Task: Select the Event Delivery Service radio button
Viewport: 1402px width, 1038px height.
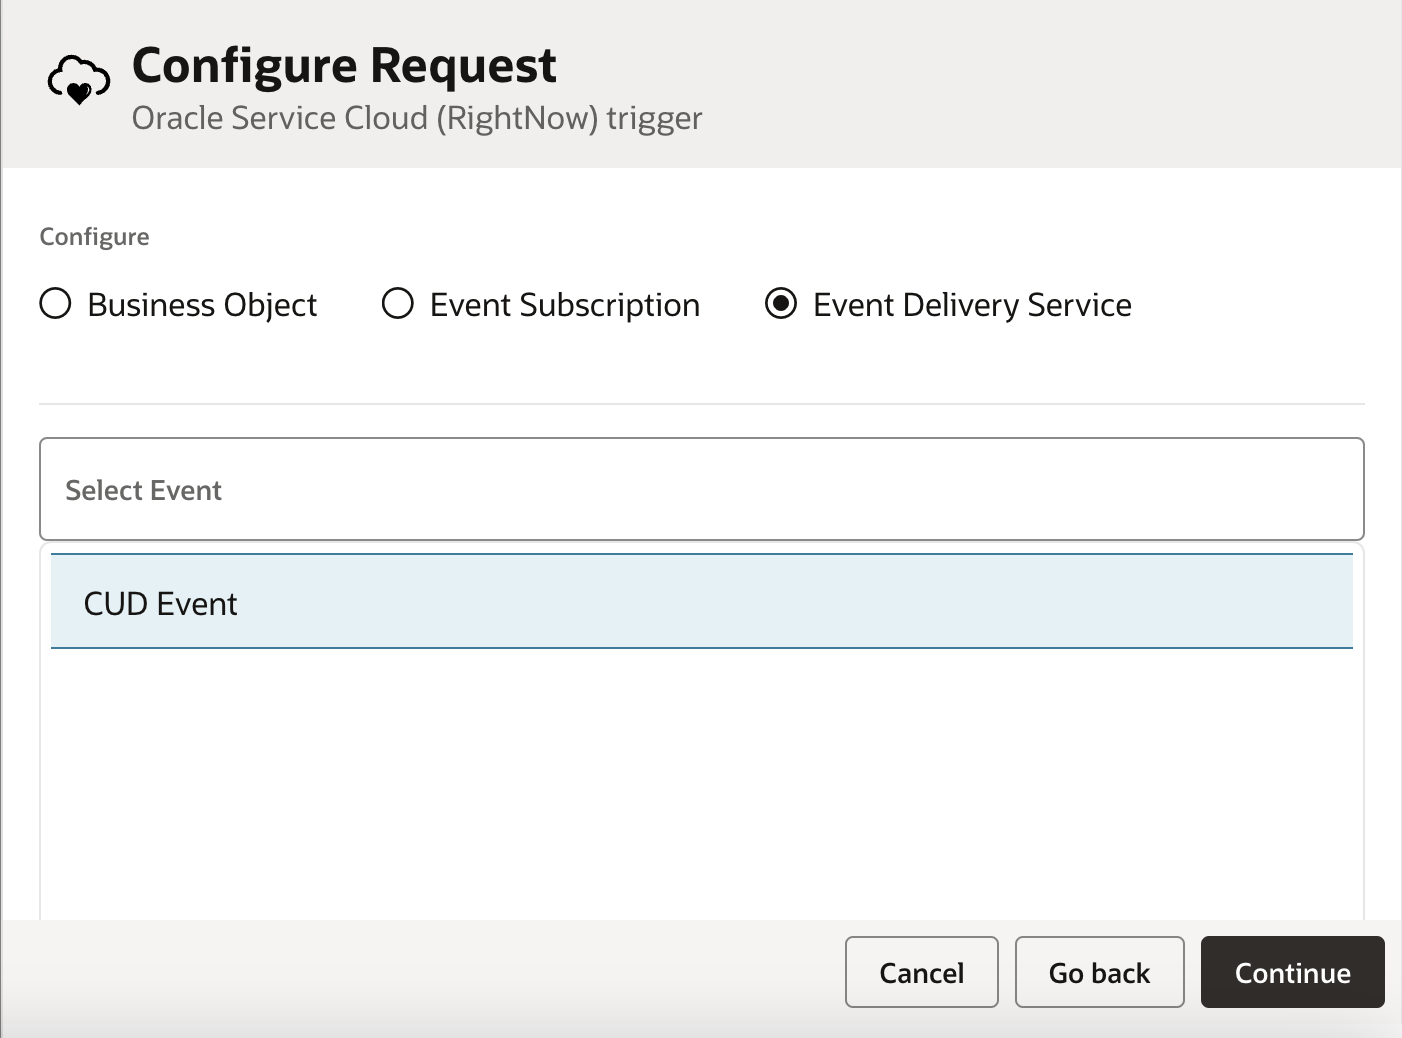Action: coord(781,303)
